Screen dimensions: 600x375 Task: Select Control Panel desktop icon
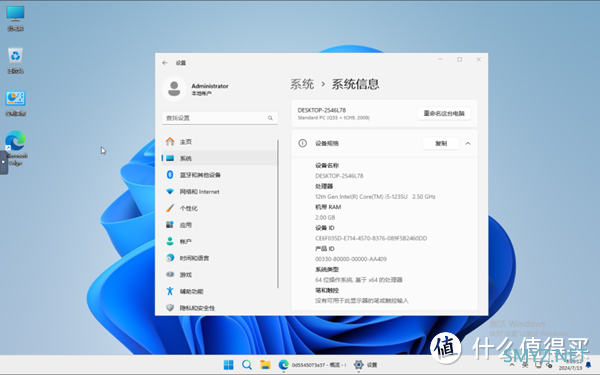15,103
